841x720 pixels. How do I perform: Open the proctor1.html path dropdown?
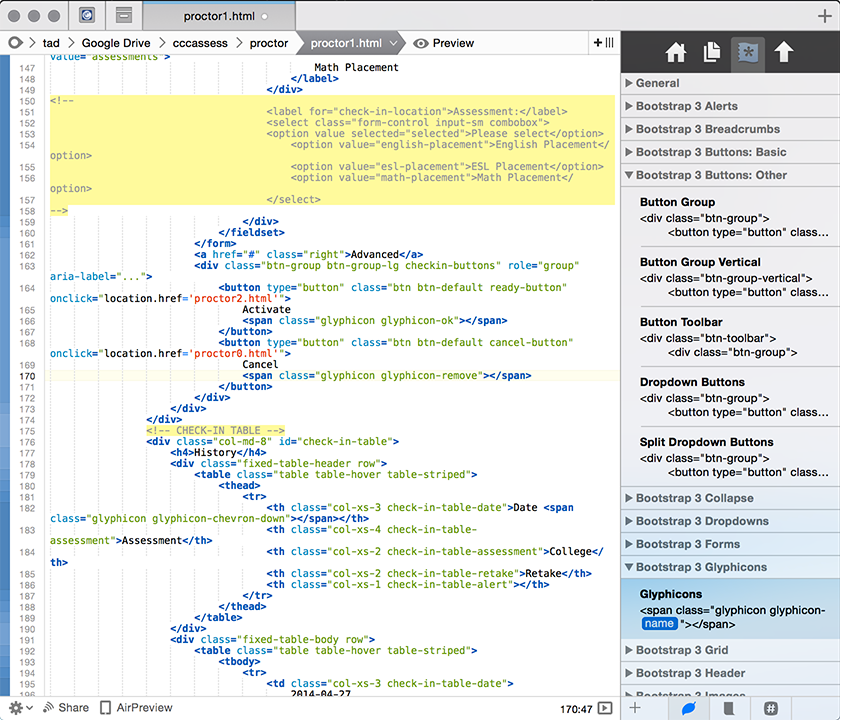click(x=351, y=43)
